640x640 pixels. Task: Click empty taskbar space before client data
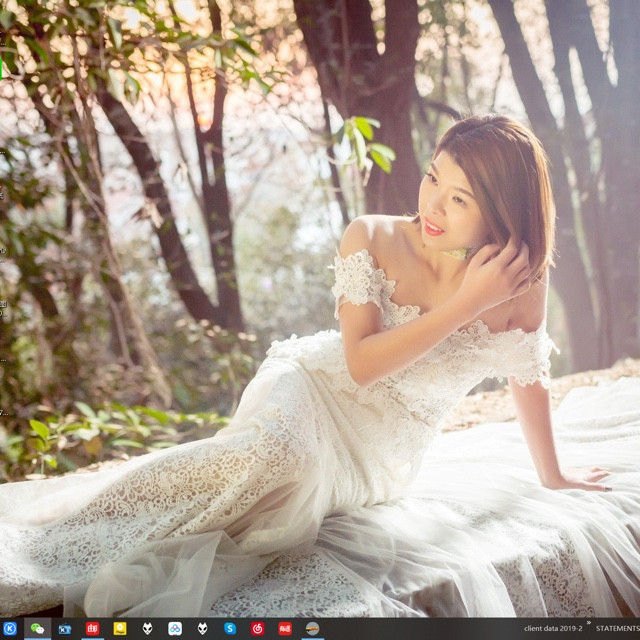(420, 629)
